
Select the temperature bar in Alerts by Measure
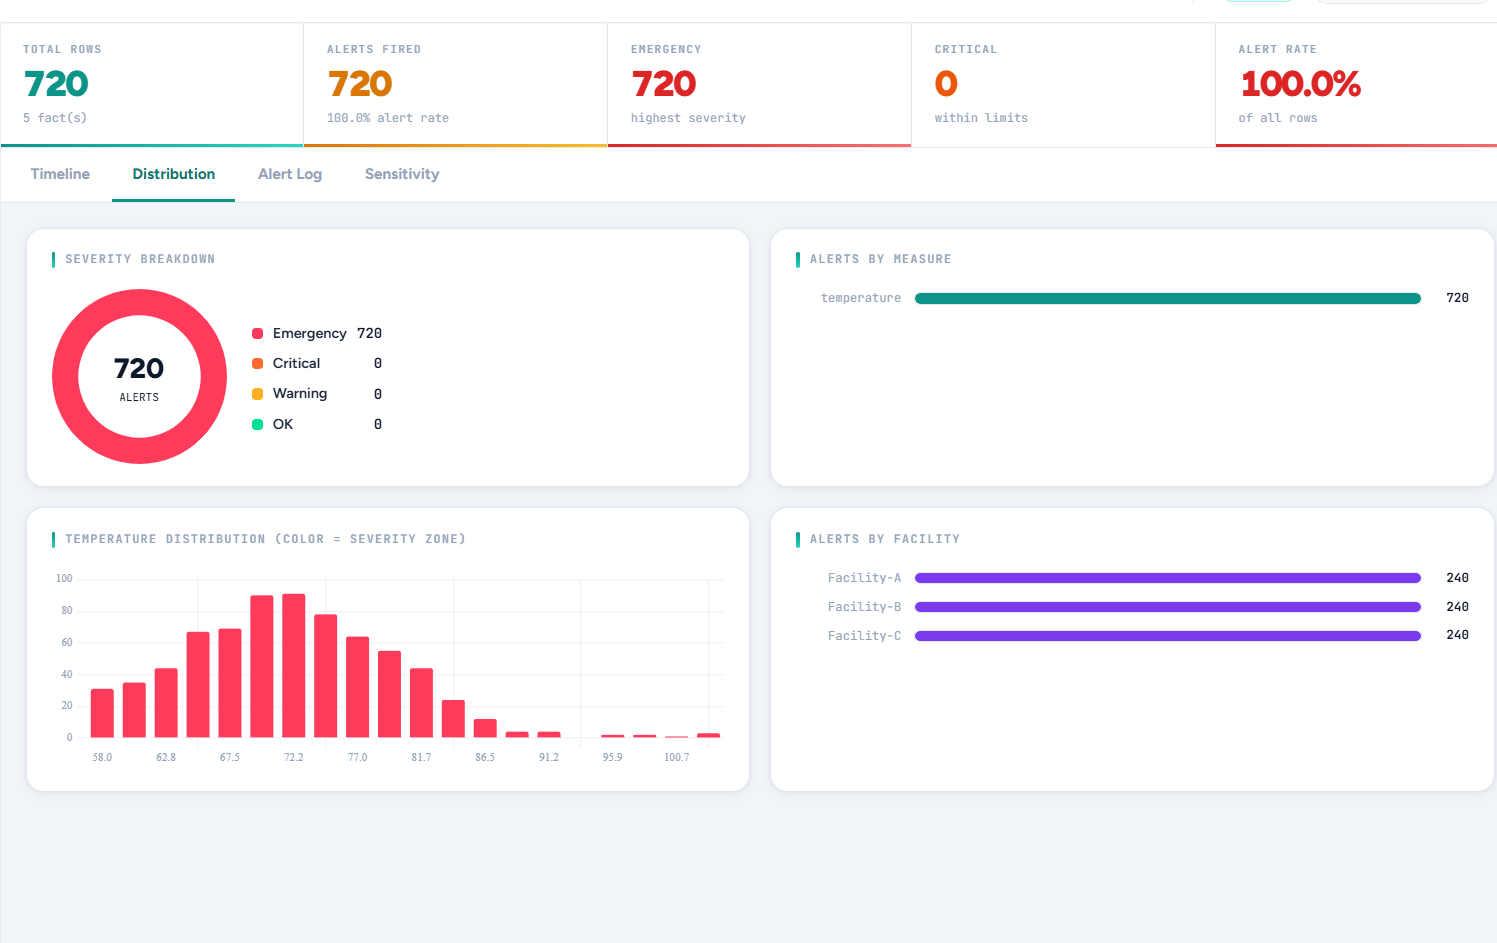1167,297
